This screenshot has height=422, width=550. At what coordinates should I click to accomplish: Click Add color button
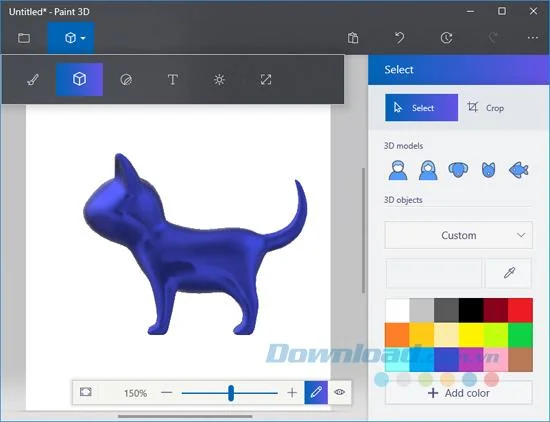458,393
